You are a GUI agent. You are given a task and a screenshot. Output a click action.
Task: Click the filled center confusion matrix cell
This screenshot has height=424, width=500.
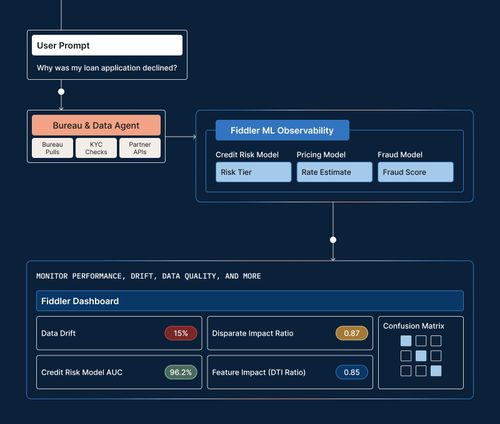[x=421, y=356]
